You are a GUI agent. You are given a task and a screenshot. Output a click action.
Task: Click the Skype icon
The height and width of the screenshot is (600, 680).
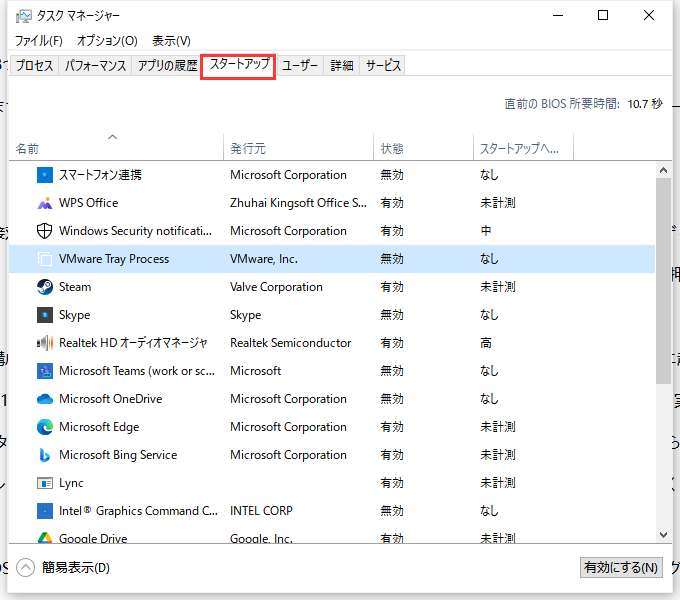coord(45,315)
